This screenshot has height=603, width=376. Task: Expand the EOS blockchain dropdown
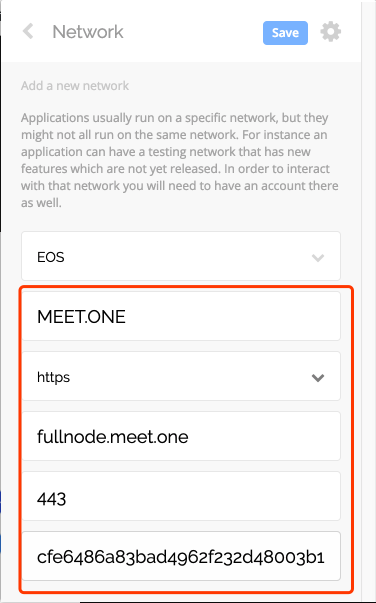pos(181,256)
